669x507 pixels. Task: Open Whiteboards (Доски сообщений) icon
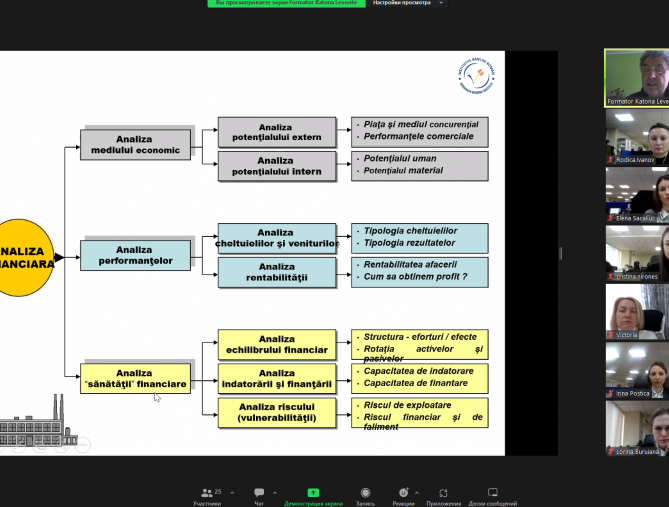point(492,492)
